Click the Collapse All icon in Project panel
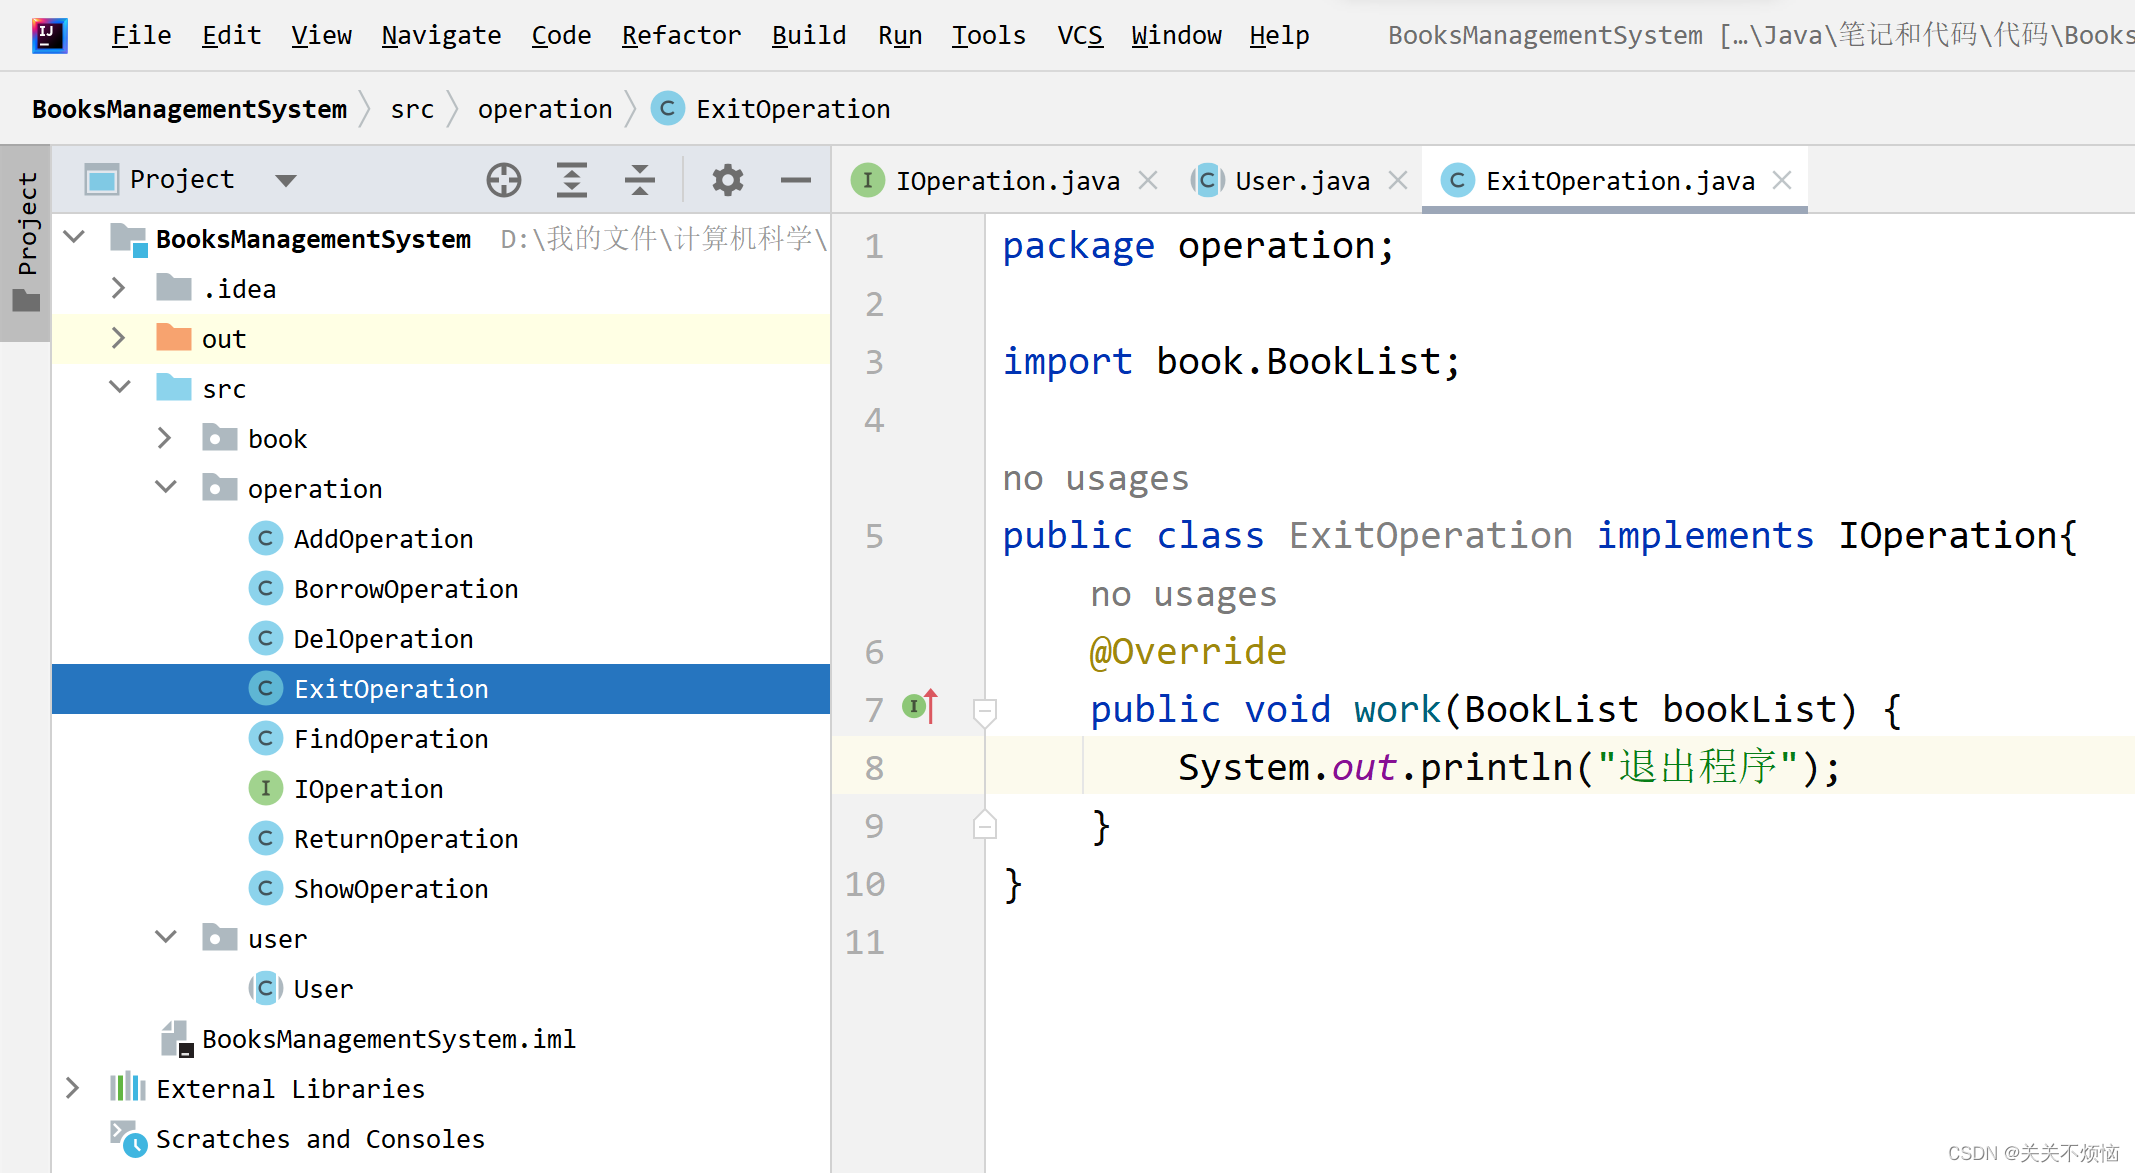 tap(639, 180)
